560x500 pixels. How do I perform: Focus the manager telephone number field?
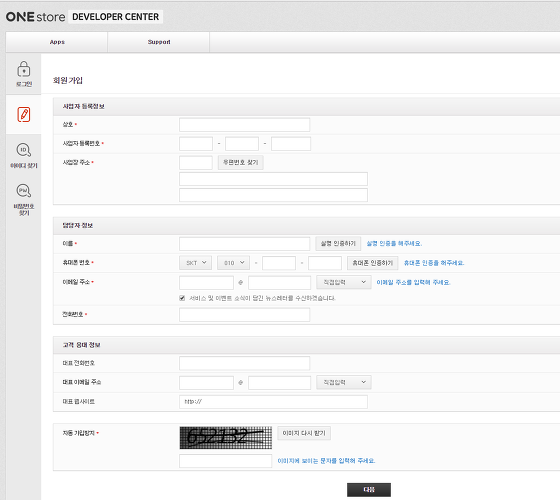[245, 315]
